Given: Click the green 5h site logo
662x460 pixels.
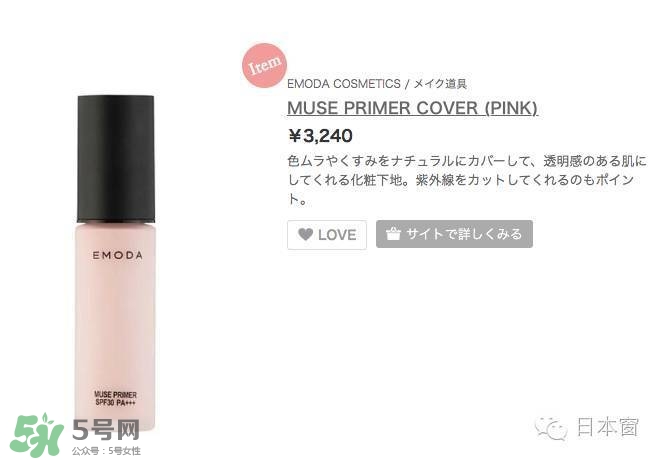Looking at the screenshot, I should (36, 436).
